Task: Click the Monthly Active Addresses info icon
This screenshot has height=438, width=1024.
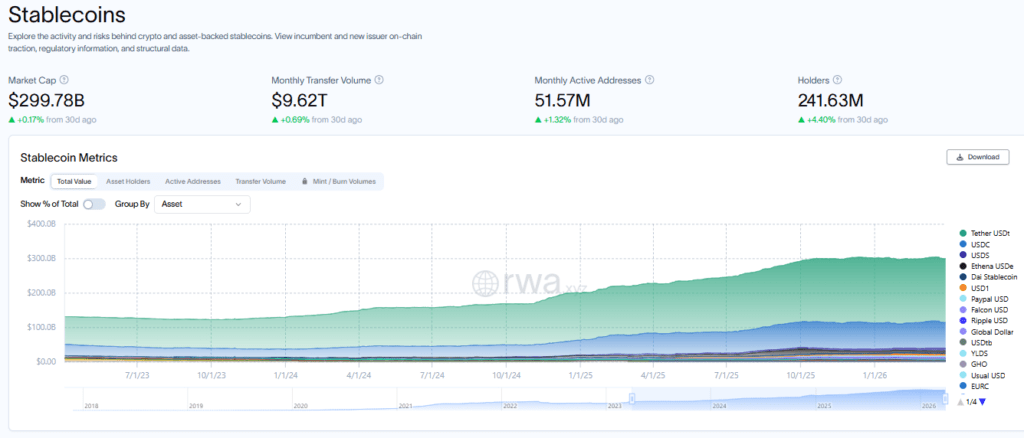Action: point(650,80)
